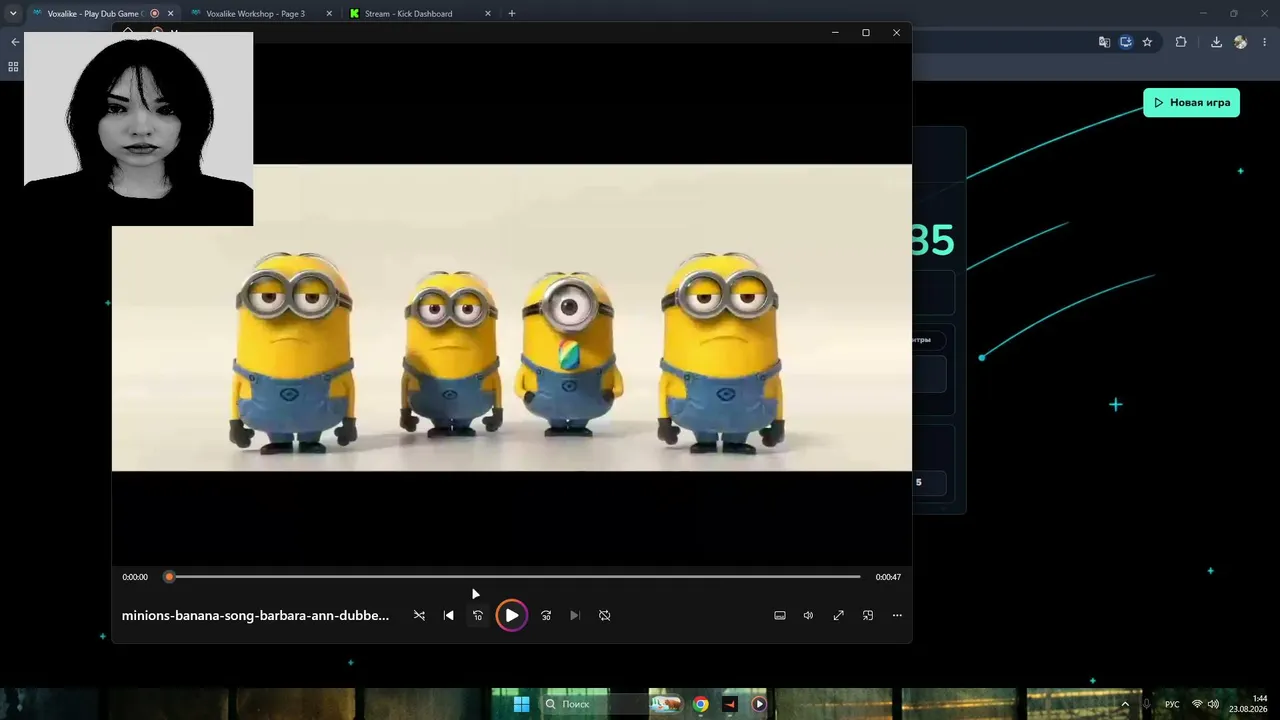1280x720 pixels.
Task: Open the Chrome apps grid shortcut
Action: (13, 67)
